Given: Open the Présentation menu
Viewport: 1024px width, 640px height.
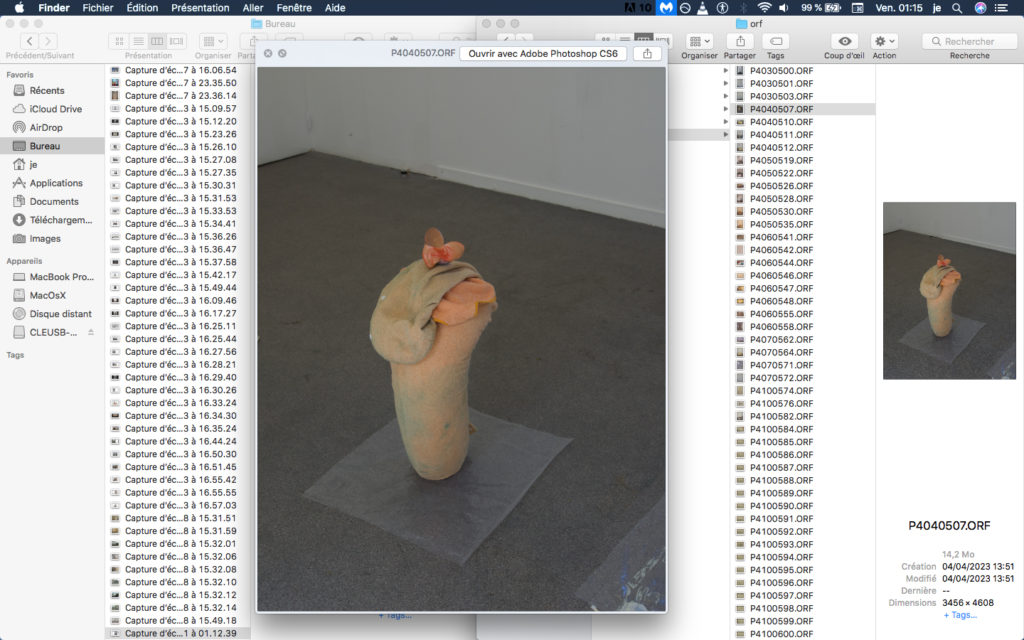Looking at the screenshot, I should [x=200, y=8].
